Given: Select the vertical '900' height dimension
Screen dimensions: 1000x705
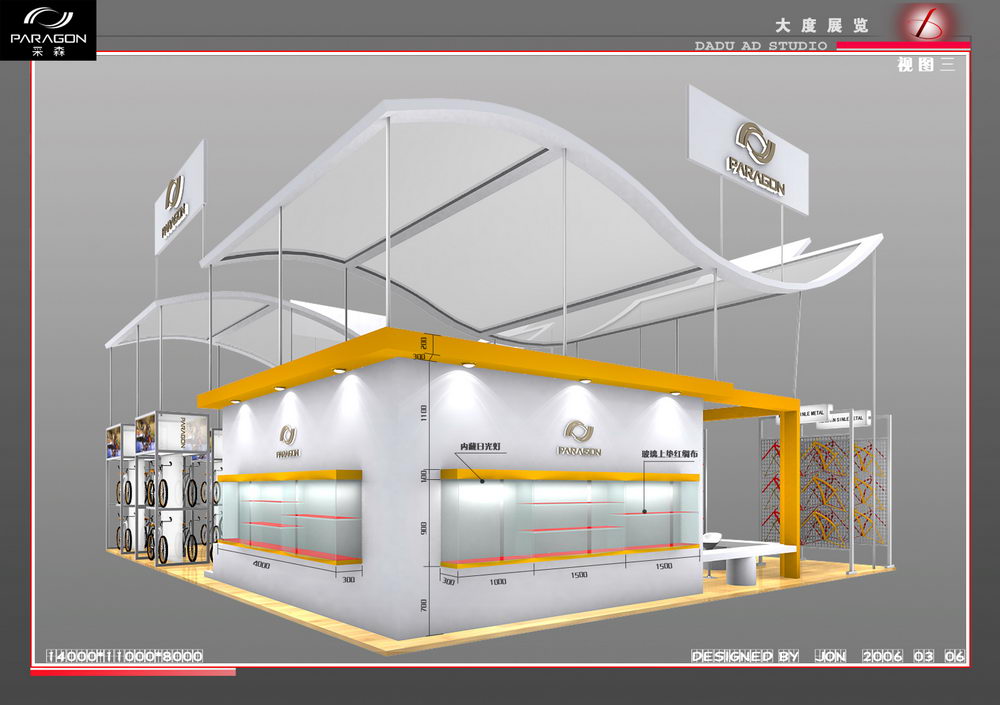Looking at the screenshot, I should (x=424, y=528).
